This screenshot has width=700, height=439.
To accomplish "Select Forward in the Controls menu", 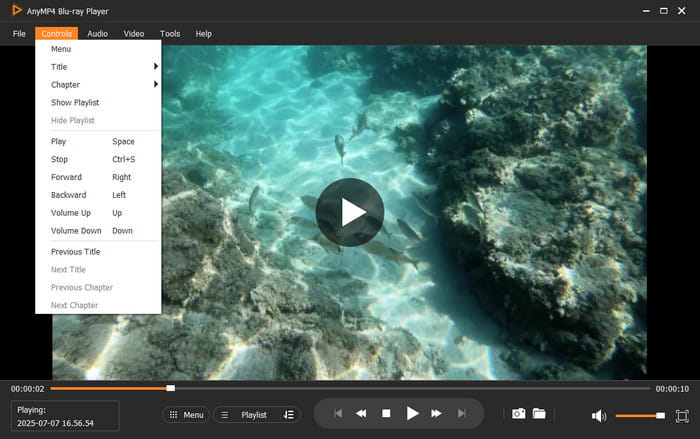I will 98,177.
